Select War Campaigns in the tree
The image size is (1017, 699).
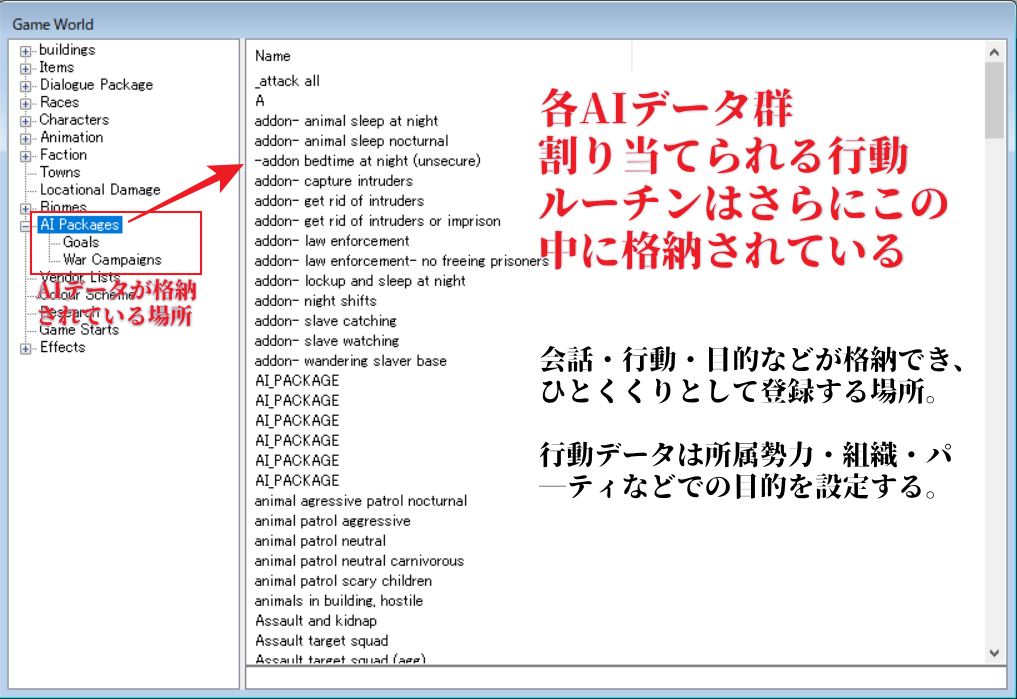[111, 260]
